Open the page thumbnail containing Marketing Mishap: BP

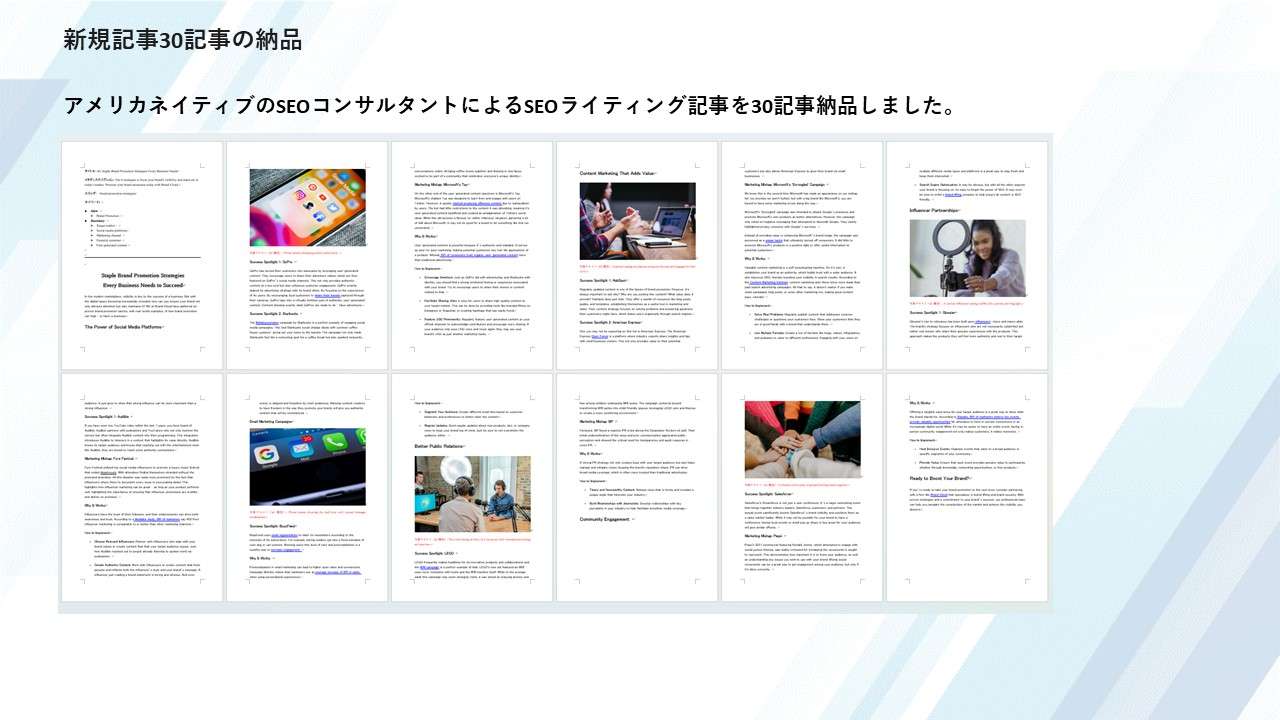pos(636,487)
